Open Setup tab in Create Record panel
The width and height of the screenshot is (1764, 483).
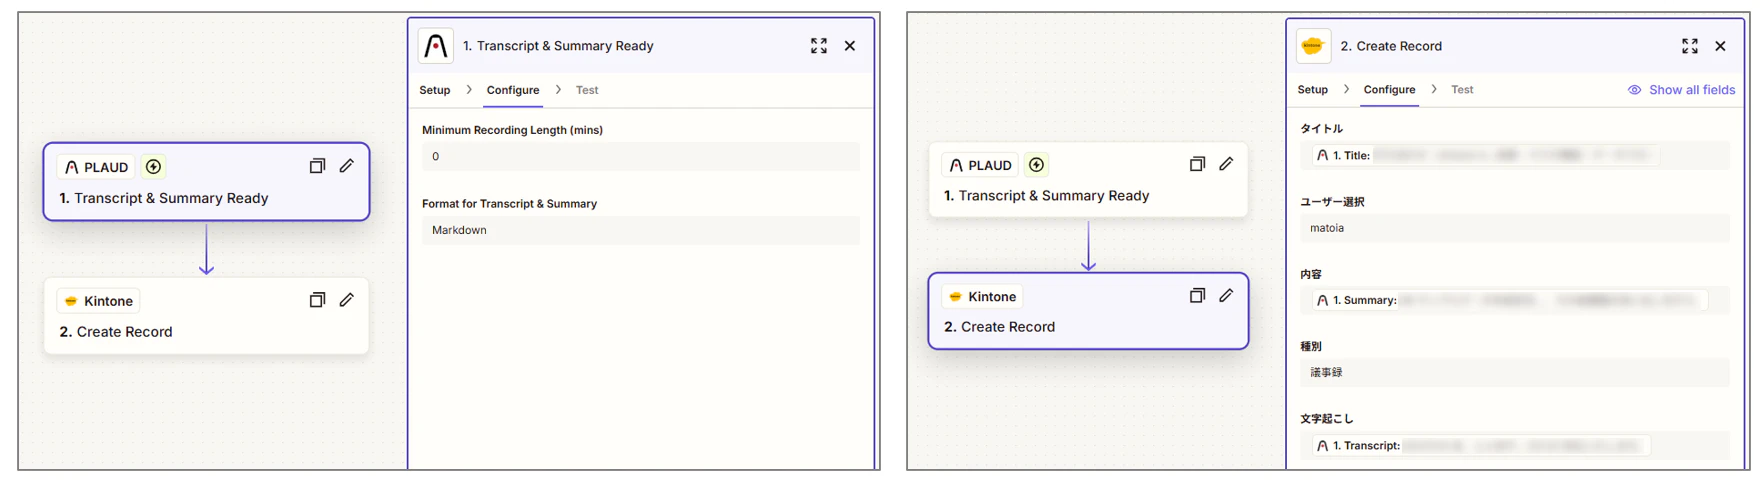[x=1313, y=90]
